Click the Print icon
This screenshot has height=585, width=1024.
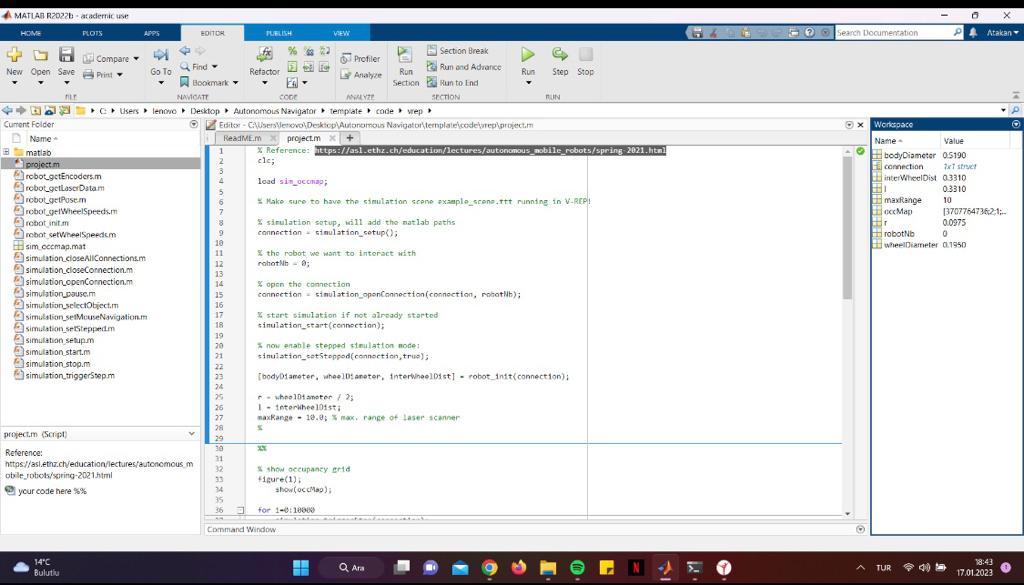point(89,75)
